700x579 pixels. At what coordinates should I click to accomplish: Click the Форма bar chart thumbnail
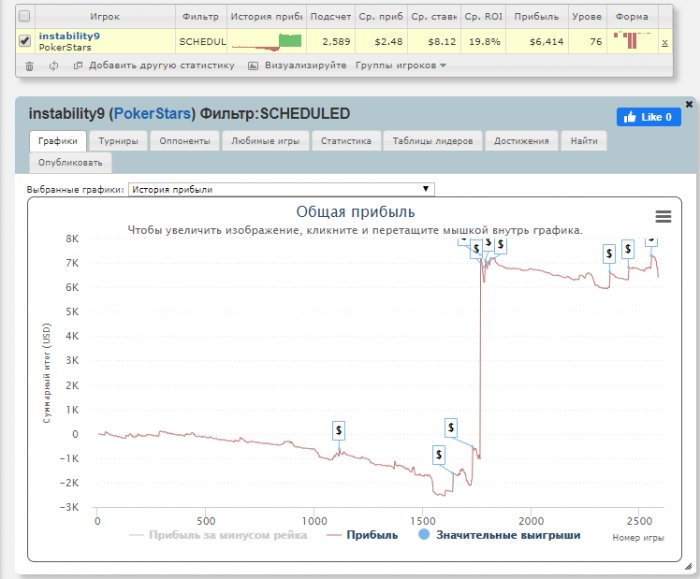[x=632, y=40]
